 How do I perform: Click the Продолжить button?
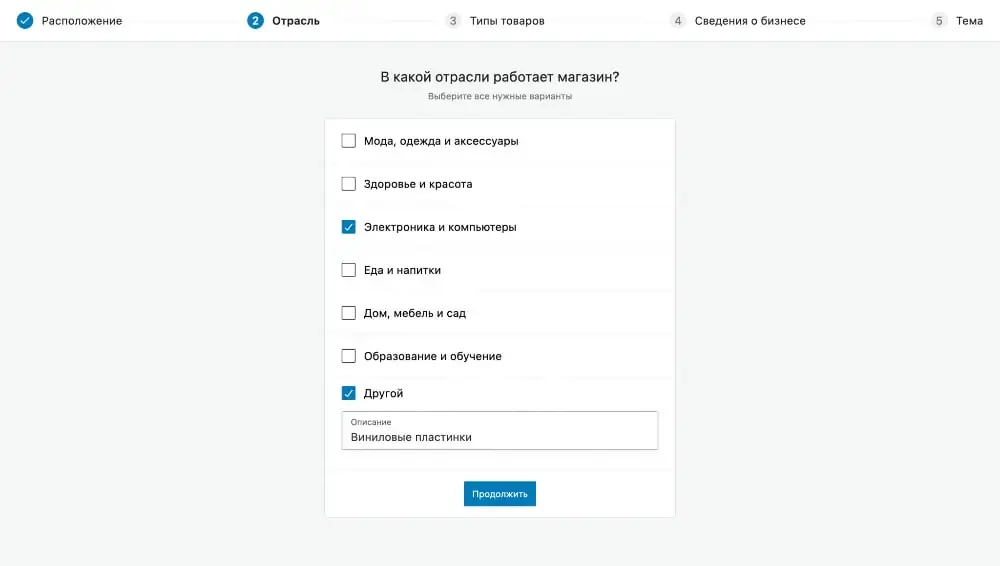(x=499, y=494)
